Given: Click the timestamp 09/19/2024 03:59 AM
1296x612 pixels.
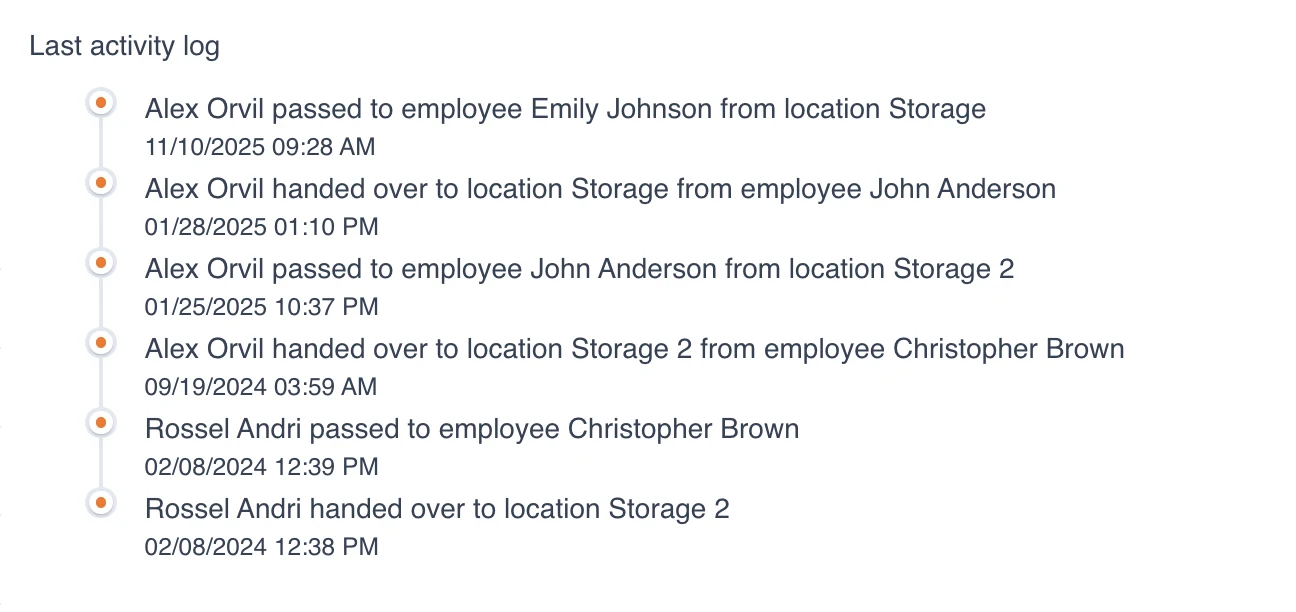Looking at the screenshot, I should [261, 387].
